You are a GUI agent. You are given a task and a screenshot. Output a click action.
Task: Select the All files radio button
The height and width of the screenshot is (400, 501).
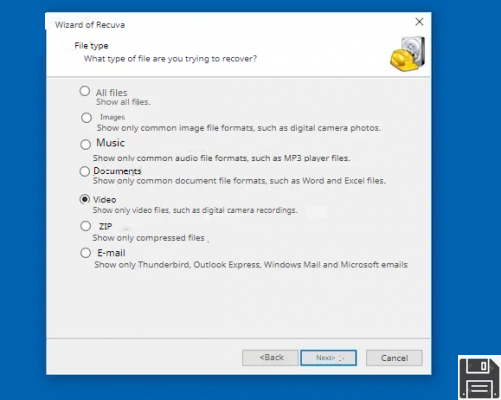tap(85, 91)
